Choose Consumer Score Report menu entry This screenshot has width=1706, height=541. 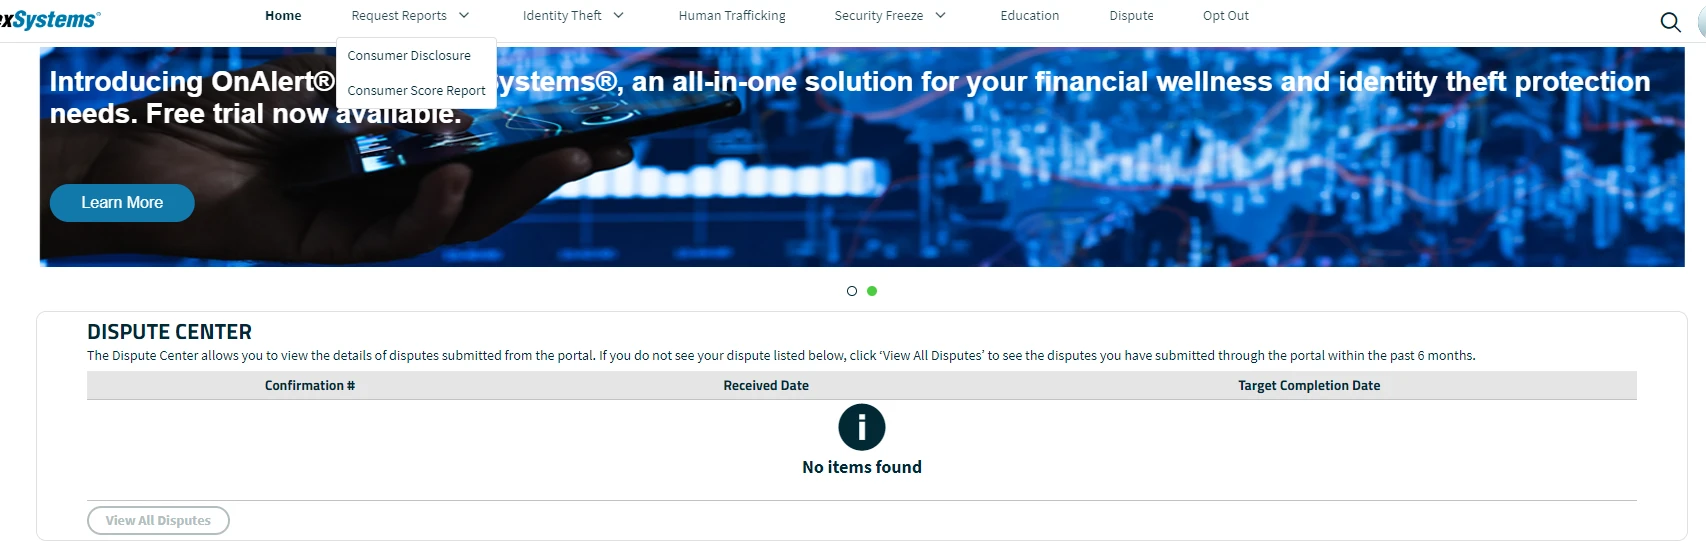416,91
